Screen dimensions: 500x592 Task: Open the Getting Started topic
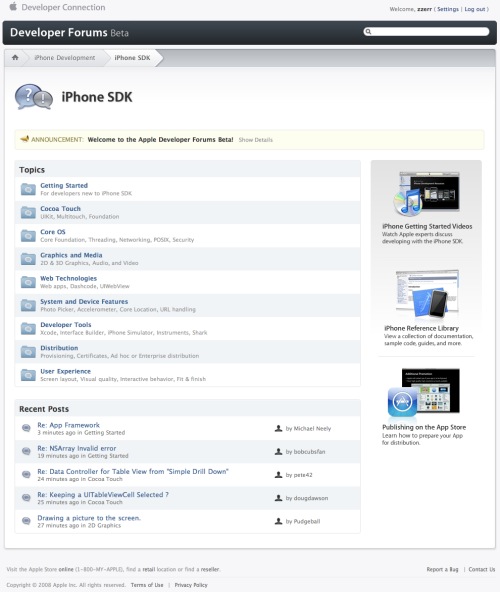(x=64, y=185)
